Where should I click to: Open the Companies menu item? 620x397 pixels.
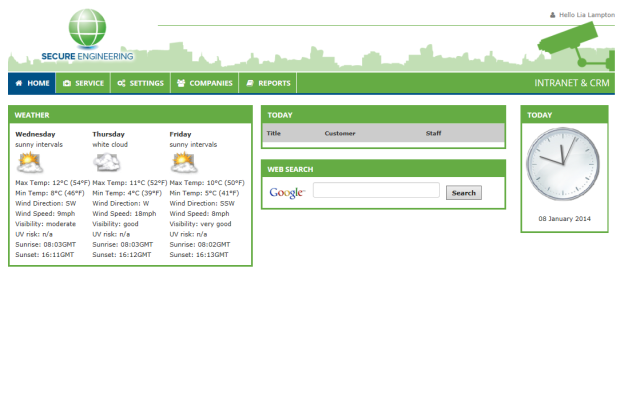[x=204, y=83]
